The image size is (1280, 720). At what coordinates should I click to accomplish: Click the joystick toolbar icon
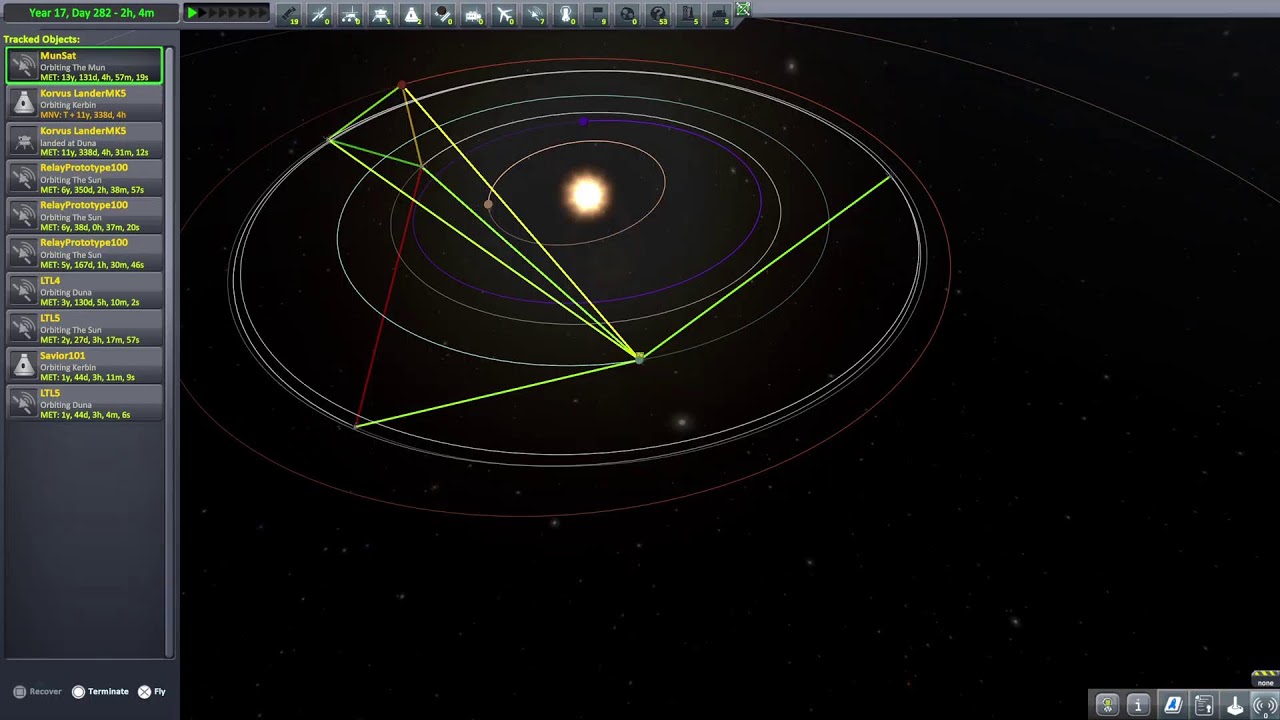point(1235,705)
